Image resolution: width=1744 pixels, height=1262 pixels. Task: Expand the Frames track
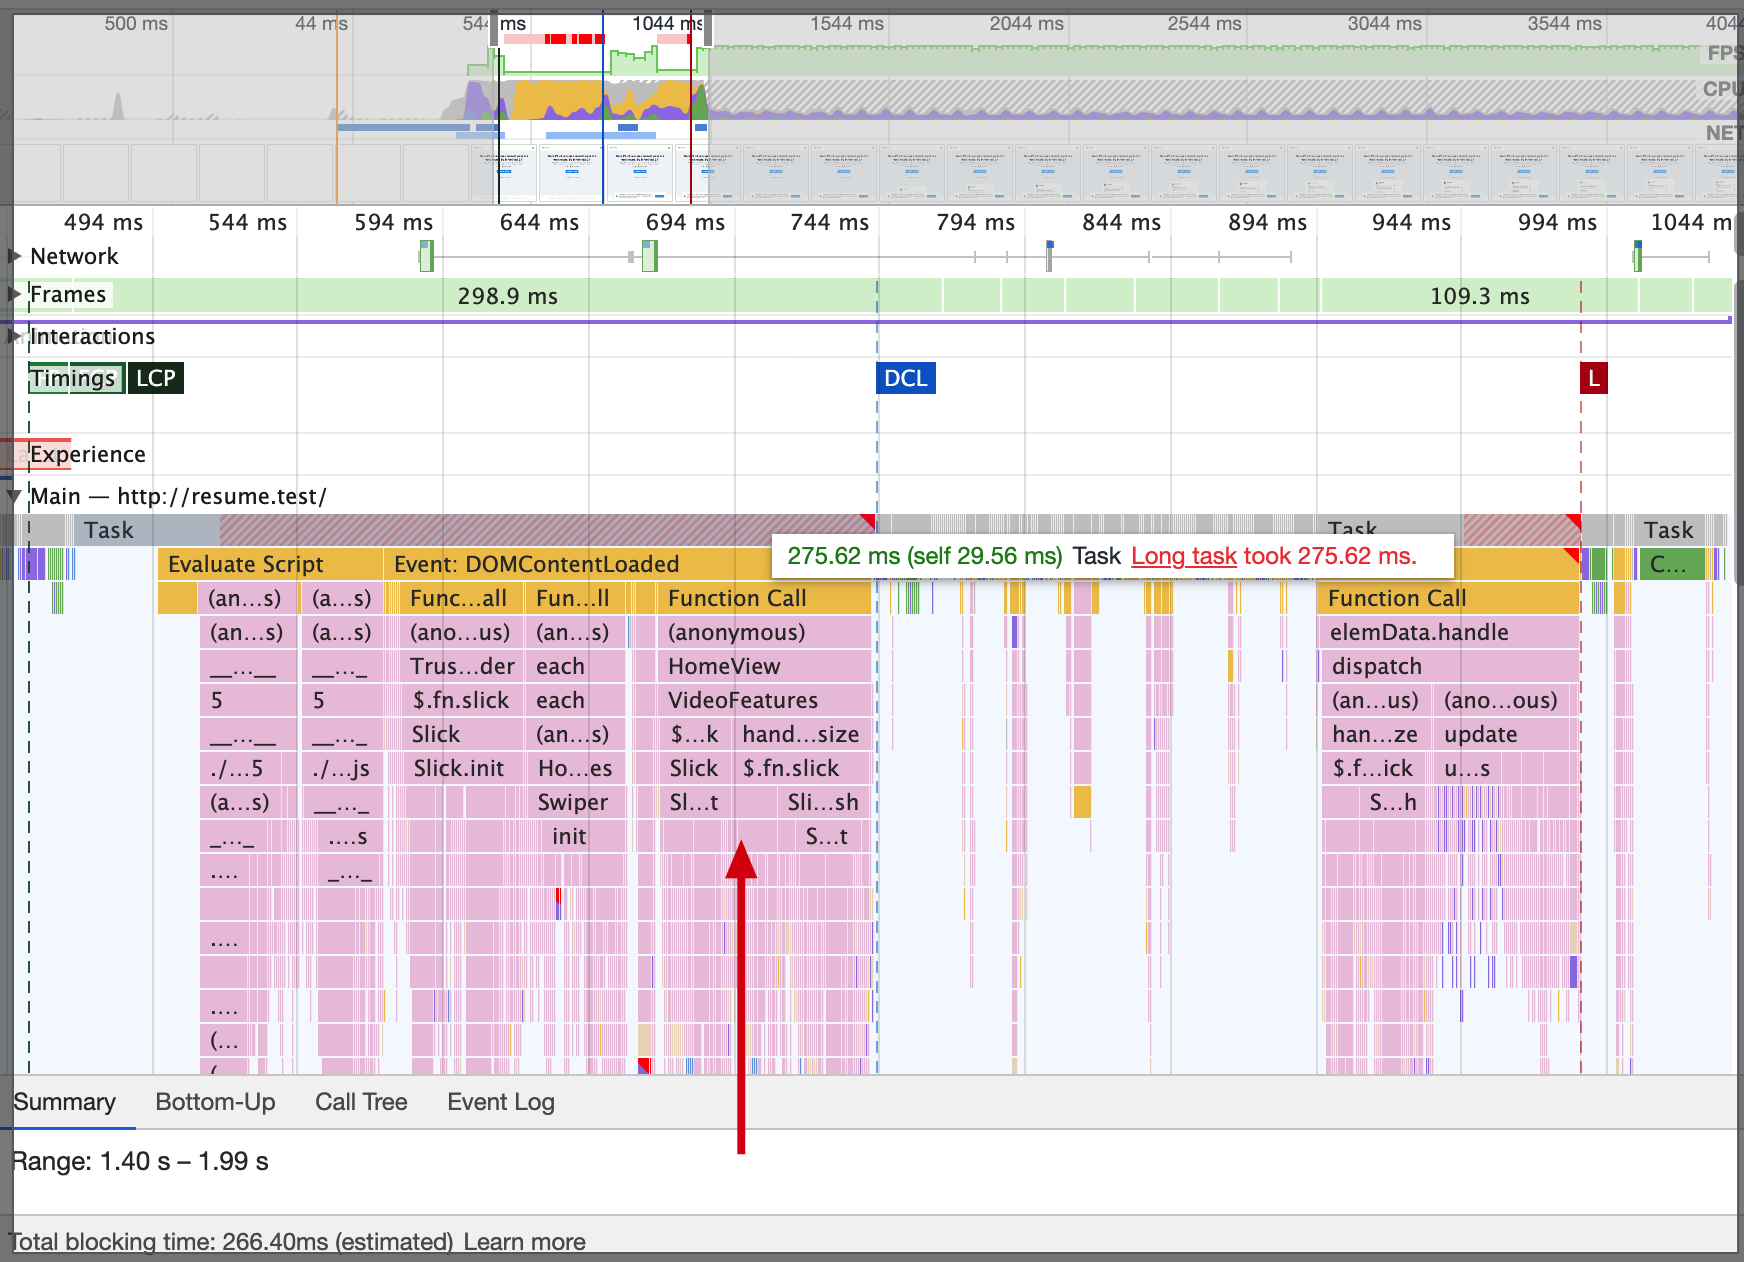(15, 294)
